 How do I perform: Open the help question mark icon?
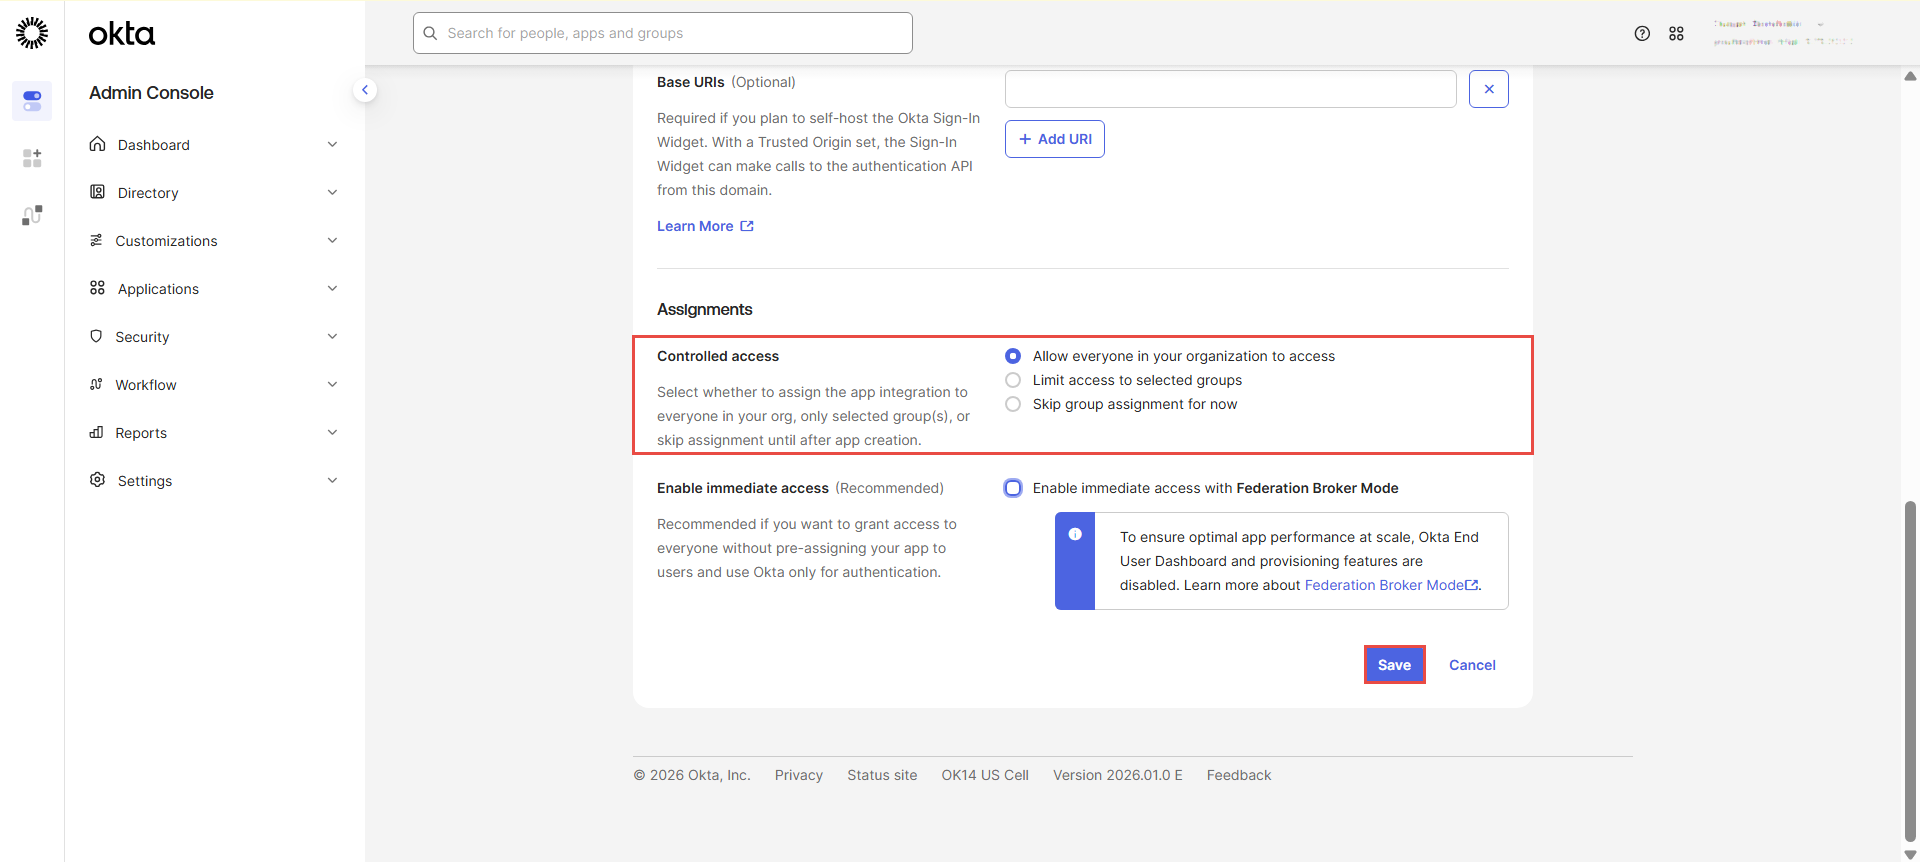1642,33
